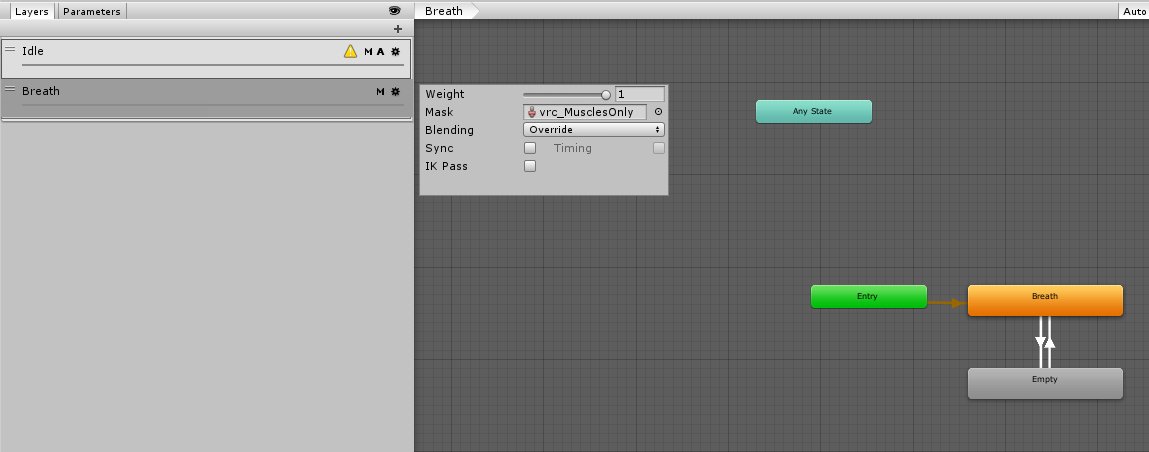Click the Breath layer drag handle

[x=10, y=89]
